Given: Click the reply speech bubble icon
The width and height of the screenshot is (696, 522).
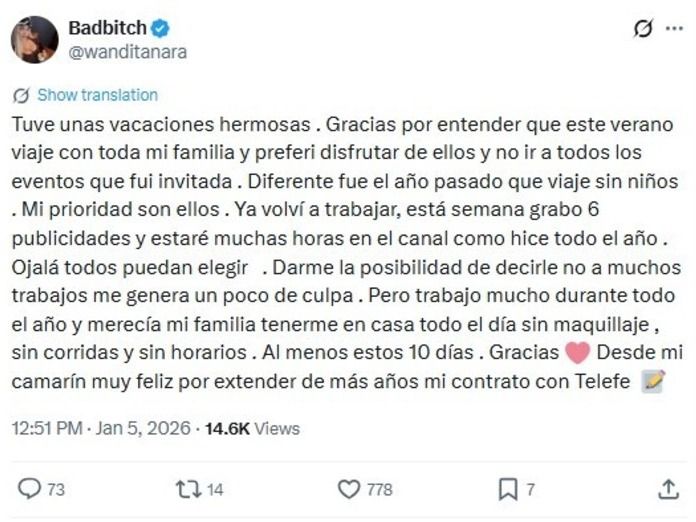Looking at the screenshot, I should [x=30, y=489].
